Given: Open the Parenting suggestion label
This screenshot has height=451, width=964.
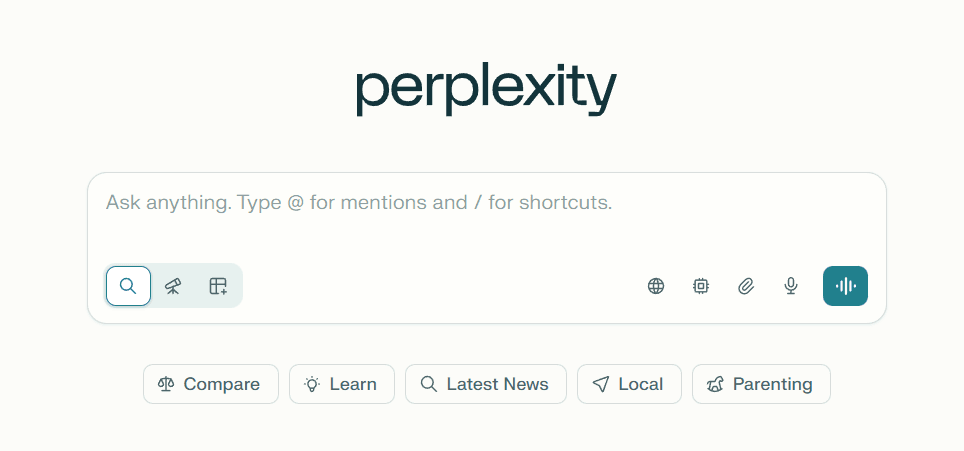Looking at the screenshot, I should [x=772, y=384].
